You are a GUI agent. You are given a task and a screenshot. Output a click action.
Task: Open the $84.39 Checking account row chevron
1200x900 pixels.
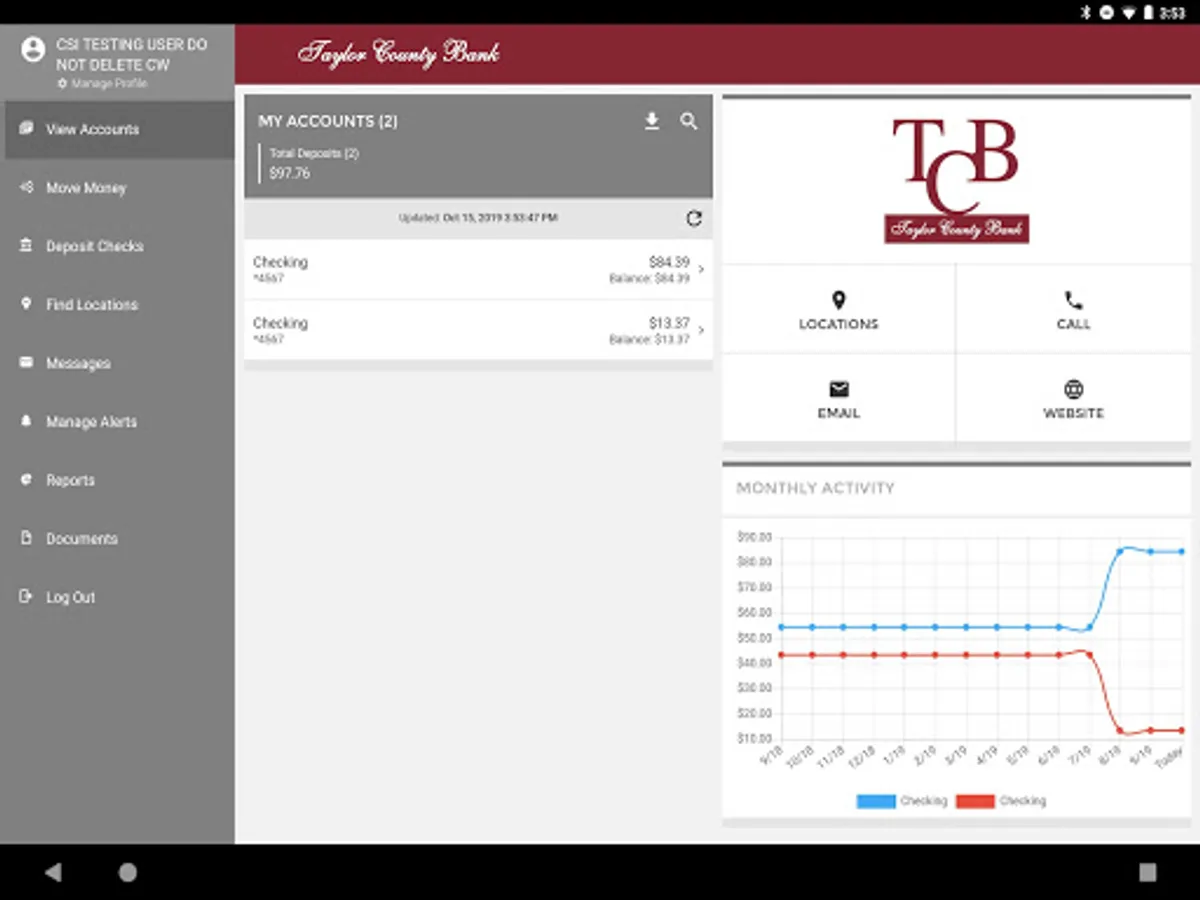click(x=701, y=269)
